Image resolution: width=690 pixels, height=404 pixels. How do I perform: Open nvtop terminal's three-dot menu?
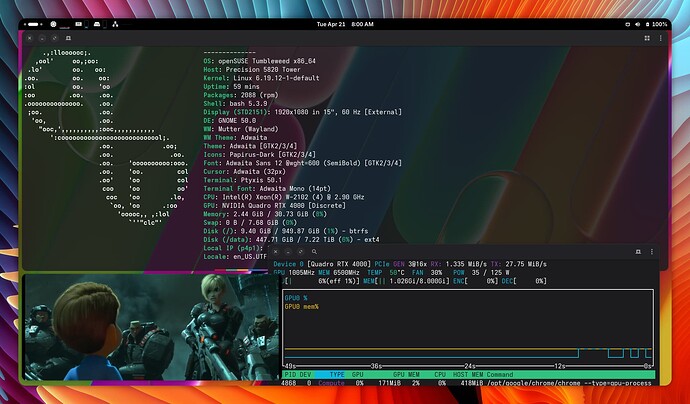652,252
